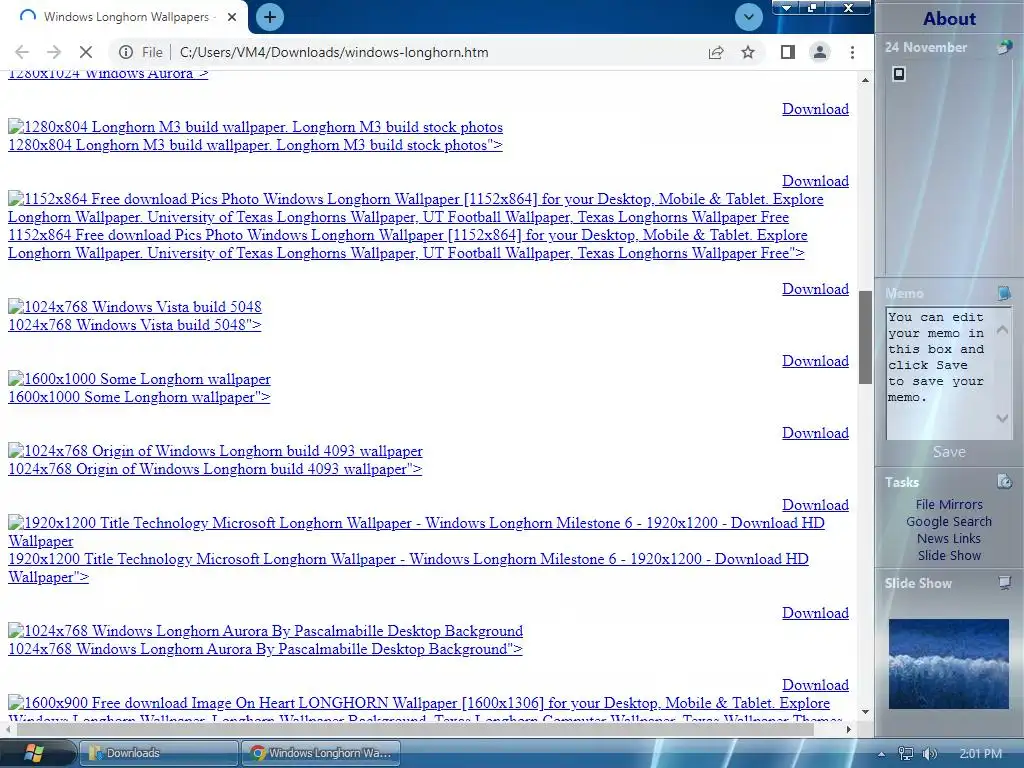The image size is (1024, 768).
Task: Click the calendar globe icon
Action: tap(1004, 46)
